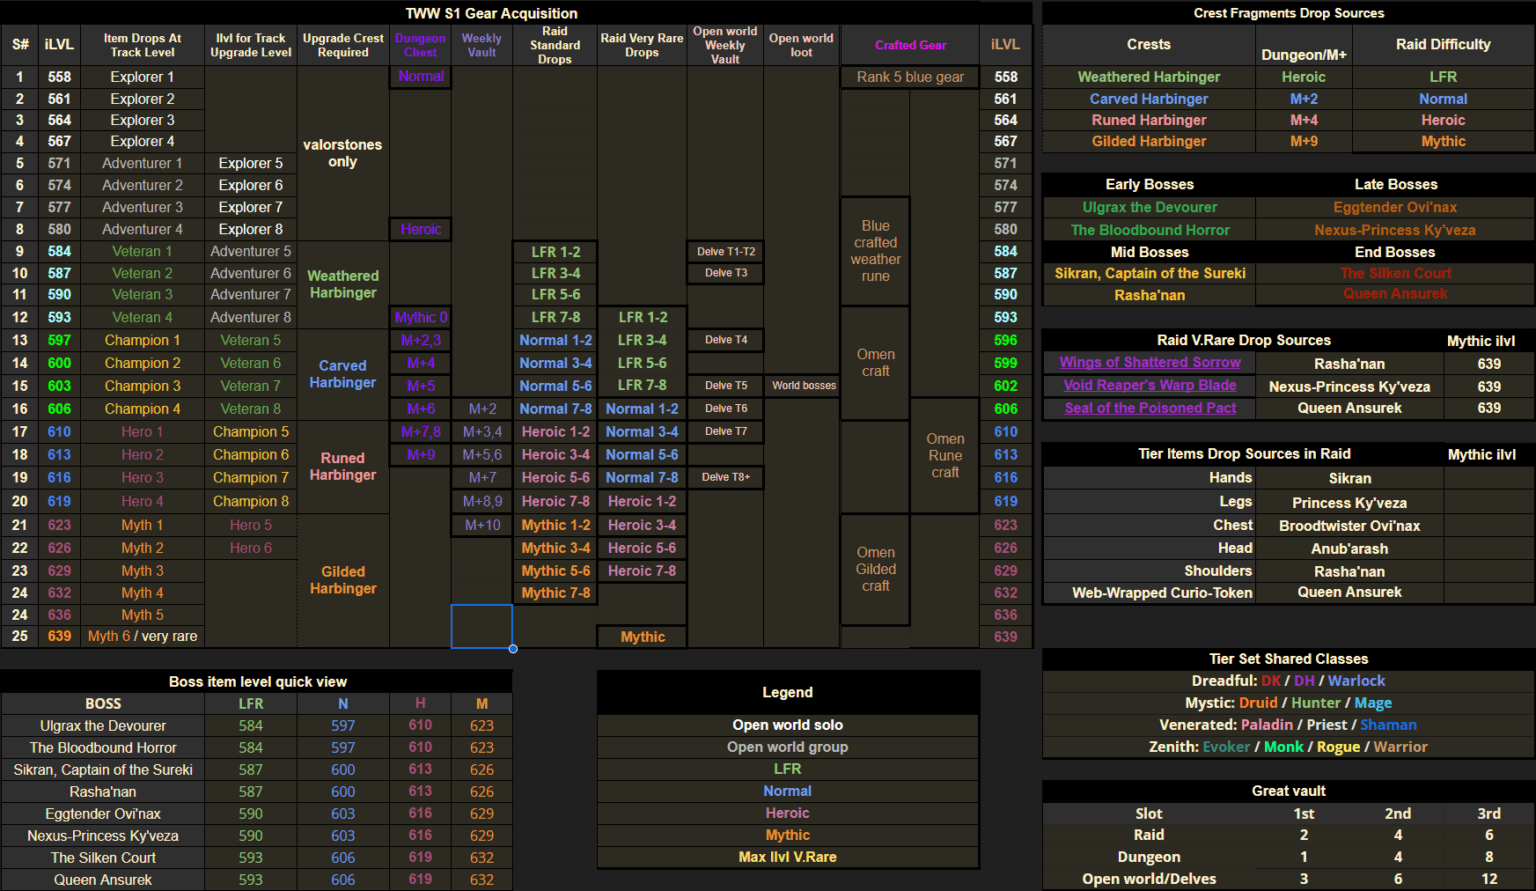Select the Omen Gilded craft cell
Image resolution: width=1536 pixels, height=891 pixels.
click(x=875, y=569)
